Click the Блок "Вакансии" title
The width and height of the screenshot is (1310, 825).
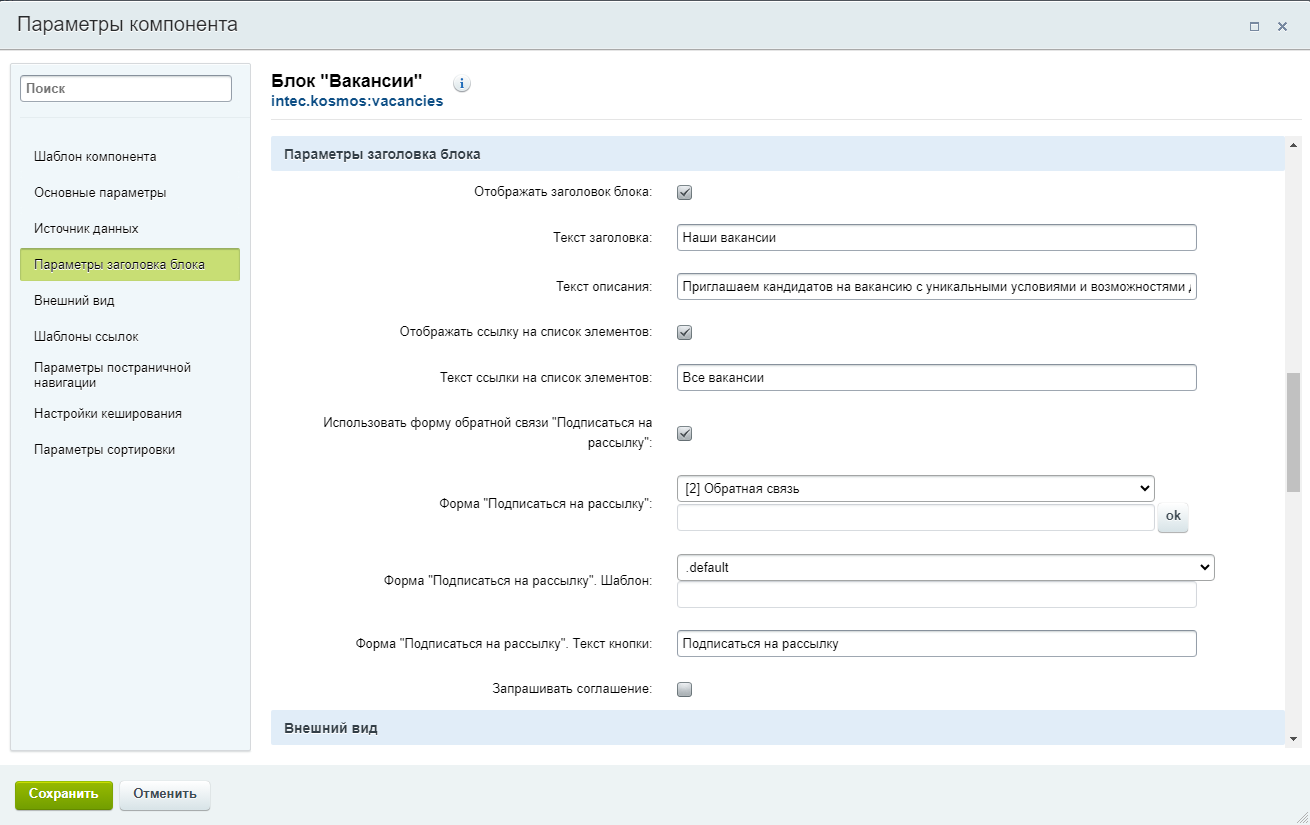[347, 80]
